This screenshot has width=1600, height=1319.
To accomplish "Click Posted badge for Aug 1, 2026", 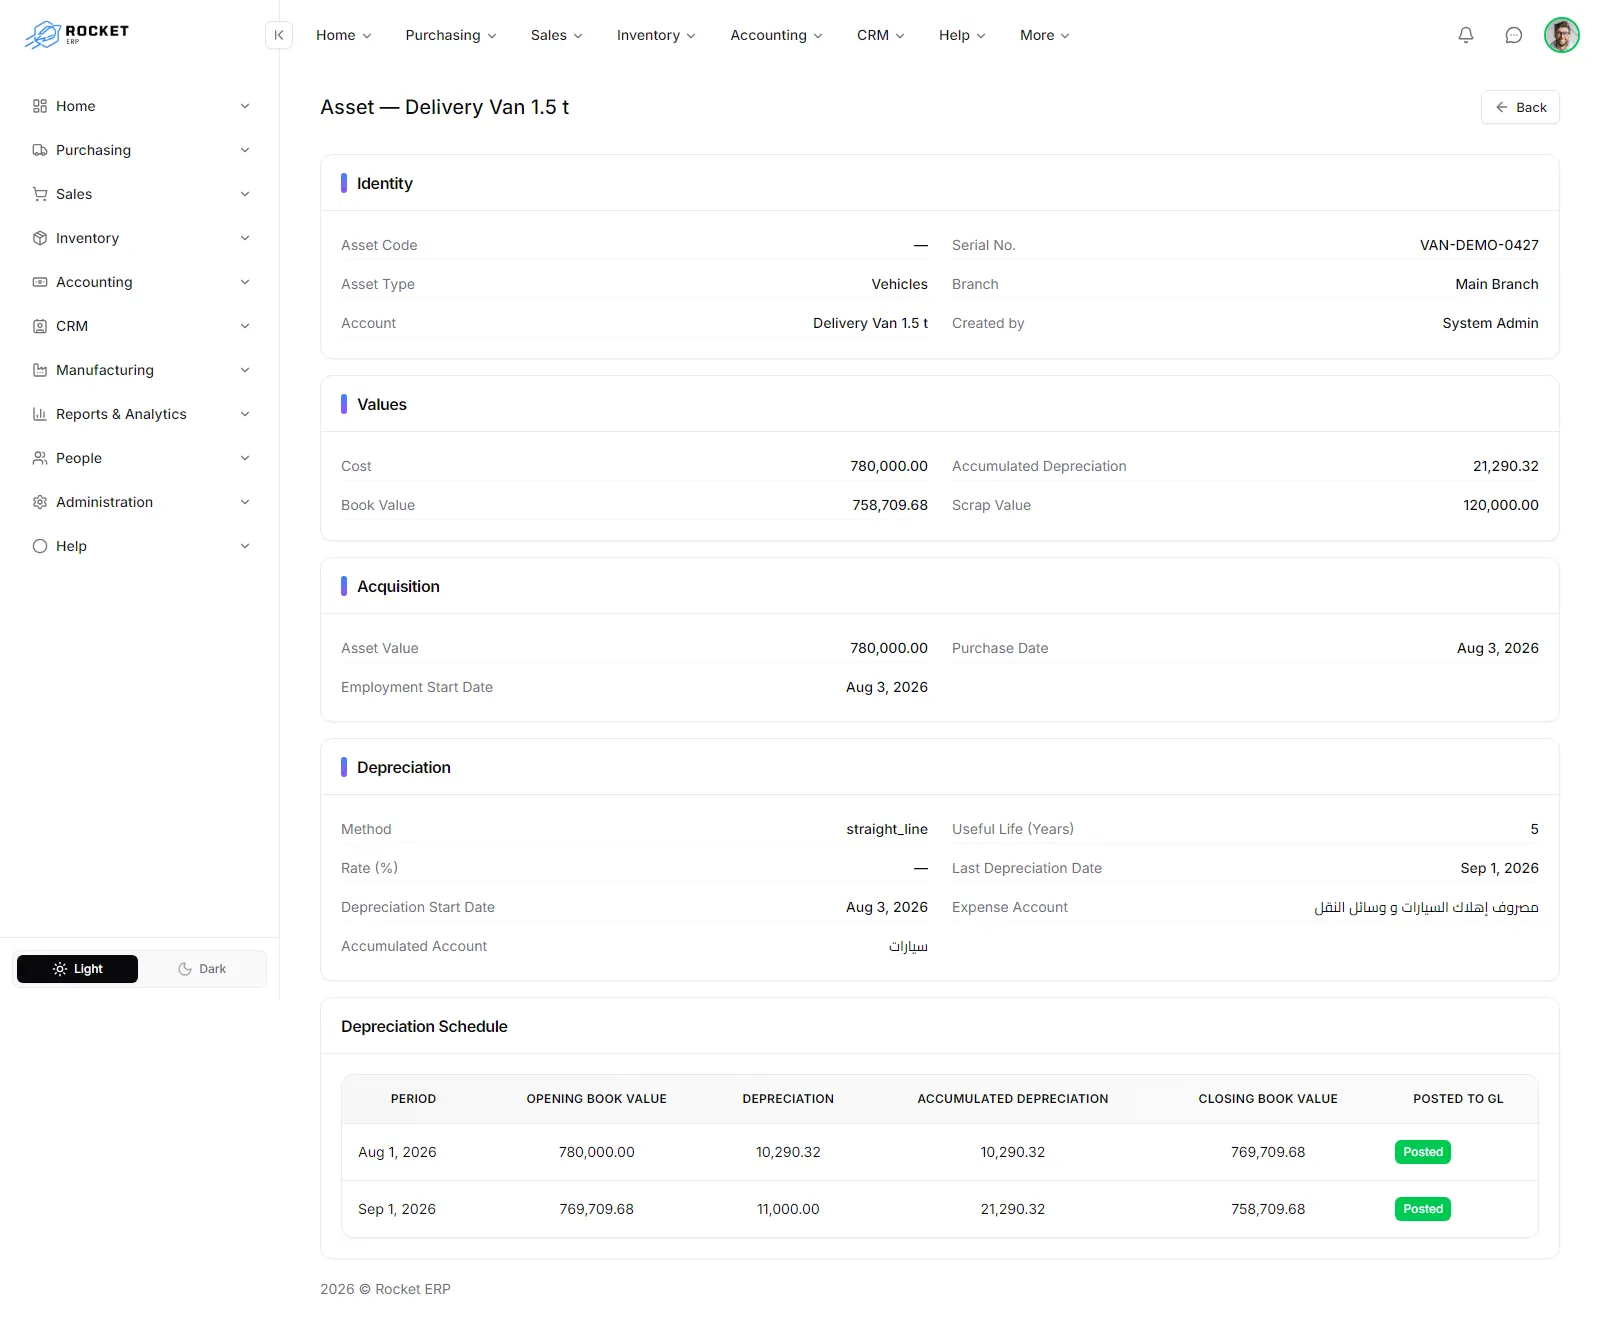I will [1423, 1152].
